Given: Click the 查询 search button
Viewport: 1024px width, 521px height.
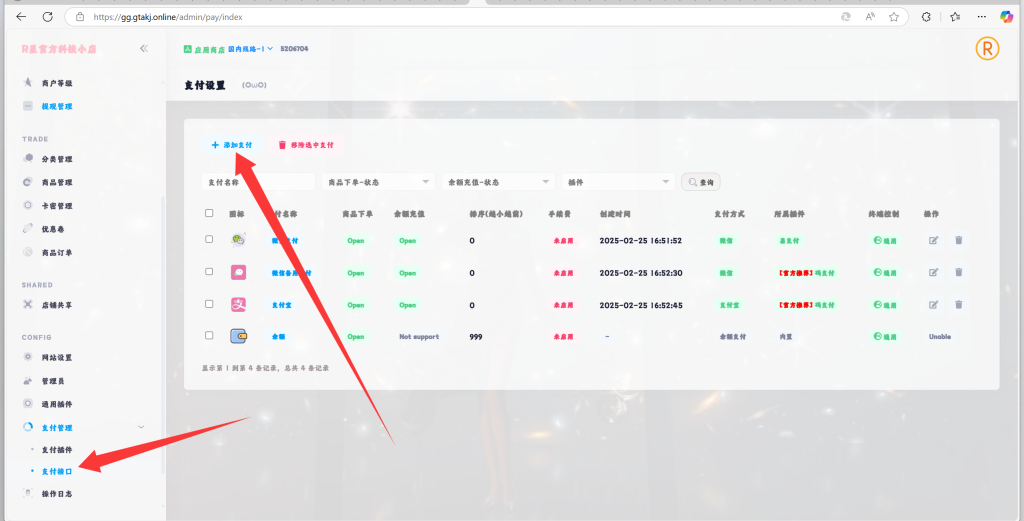Looking at the screenshot, I should click(700, 182).
